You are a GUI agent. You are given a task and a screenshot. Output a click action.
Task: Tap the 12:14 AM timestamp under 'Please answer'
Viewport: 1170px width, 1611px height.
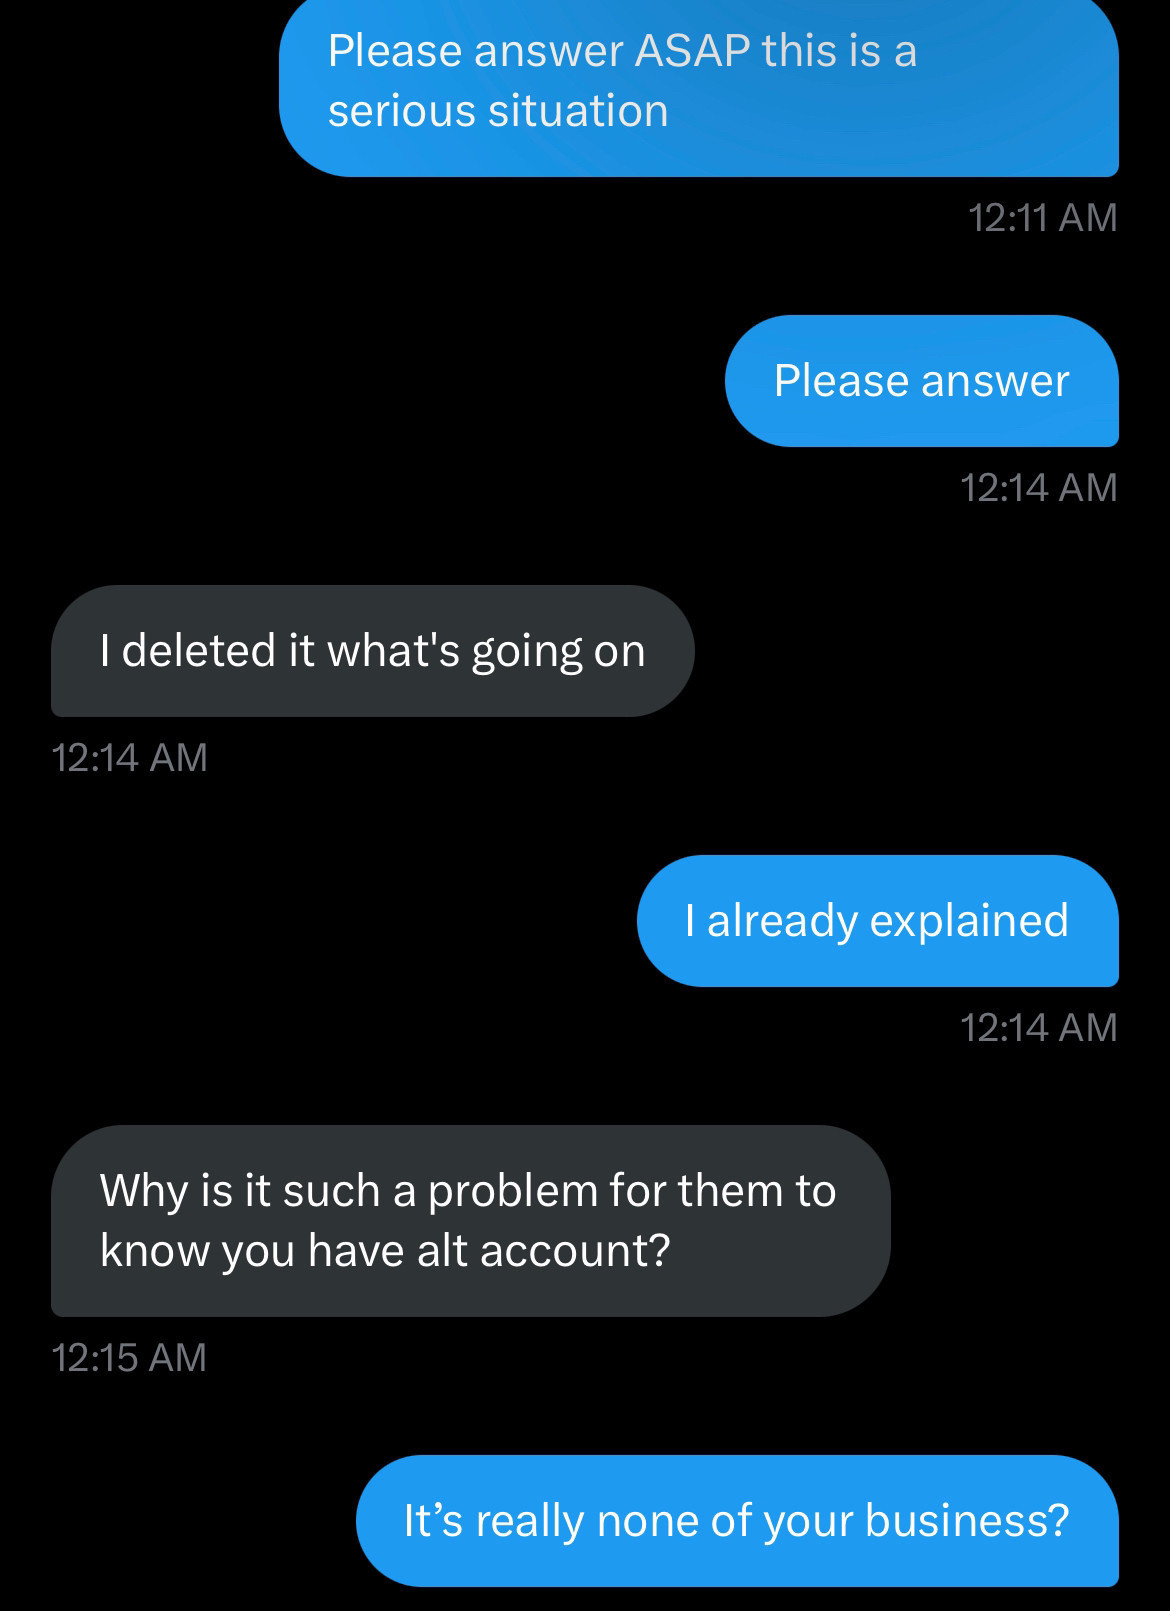pos(1038,487)
